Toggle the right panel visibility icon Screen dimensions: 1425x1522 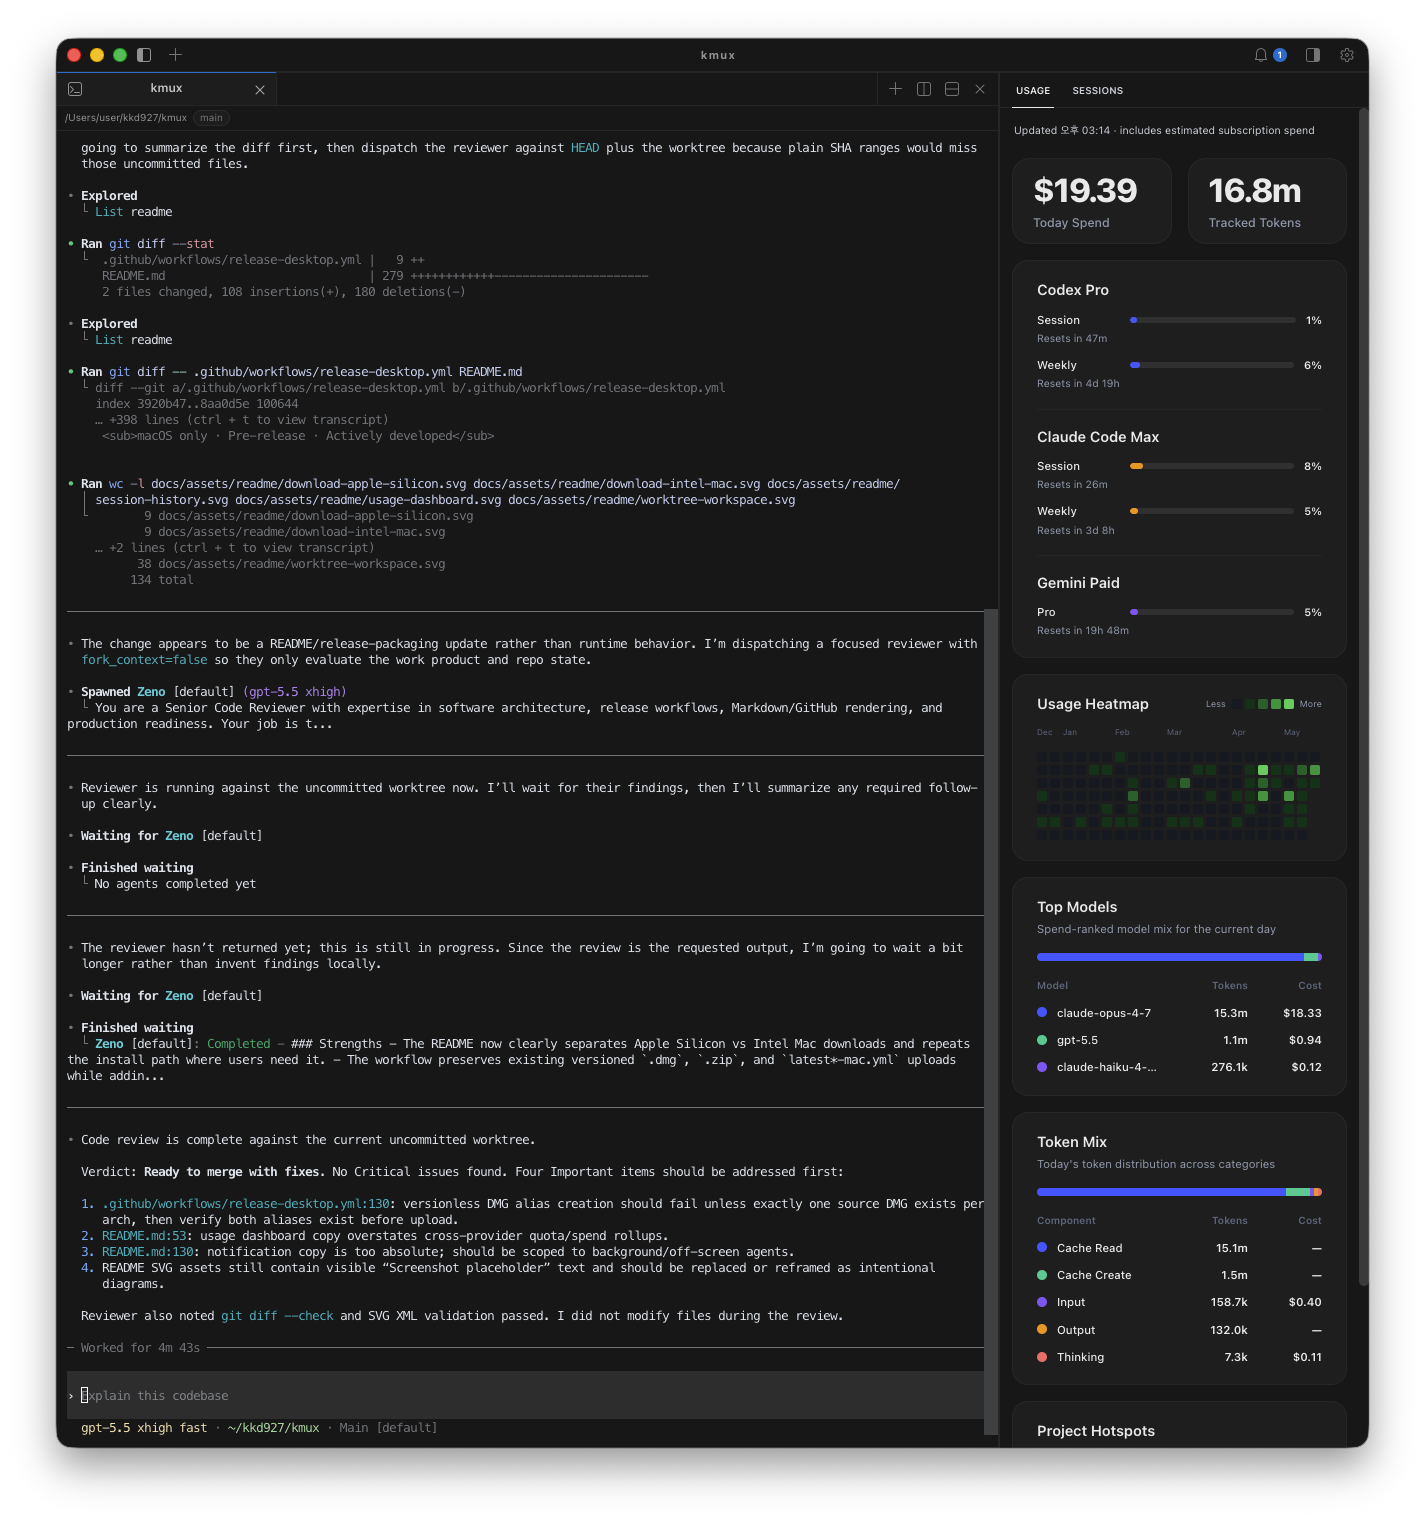(x=1313, y=55)
